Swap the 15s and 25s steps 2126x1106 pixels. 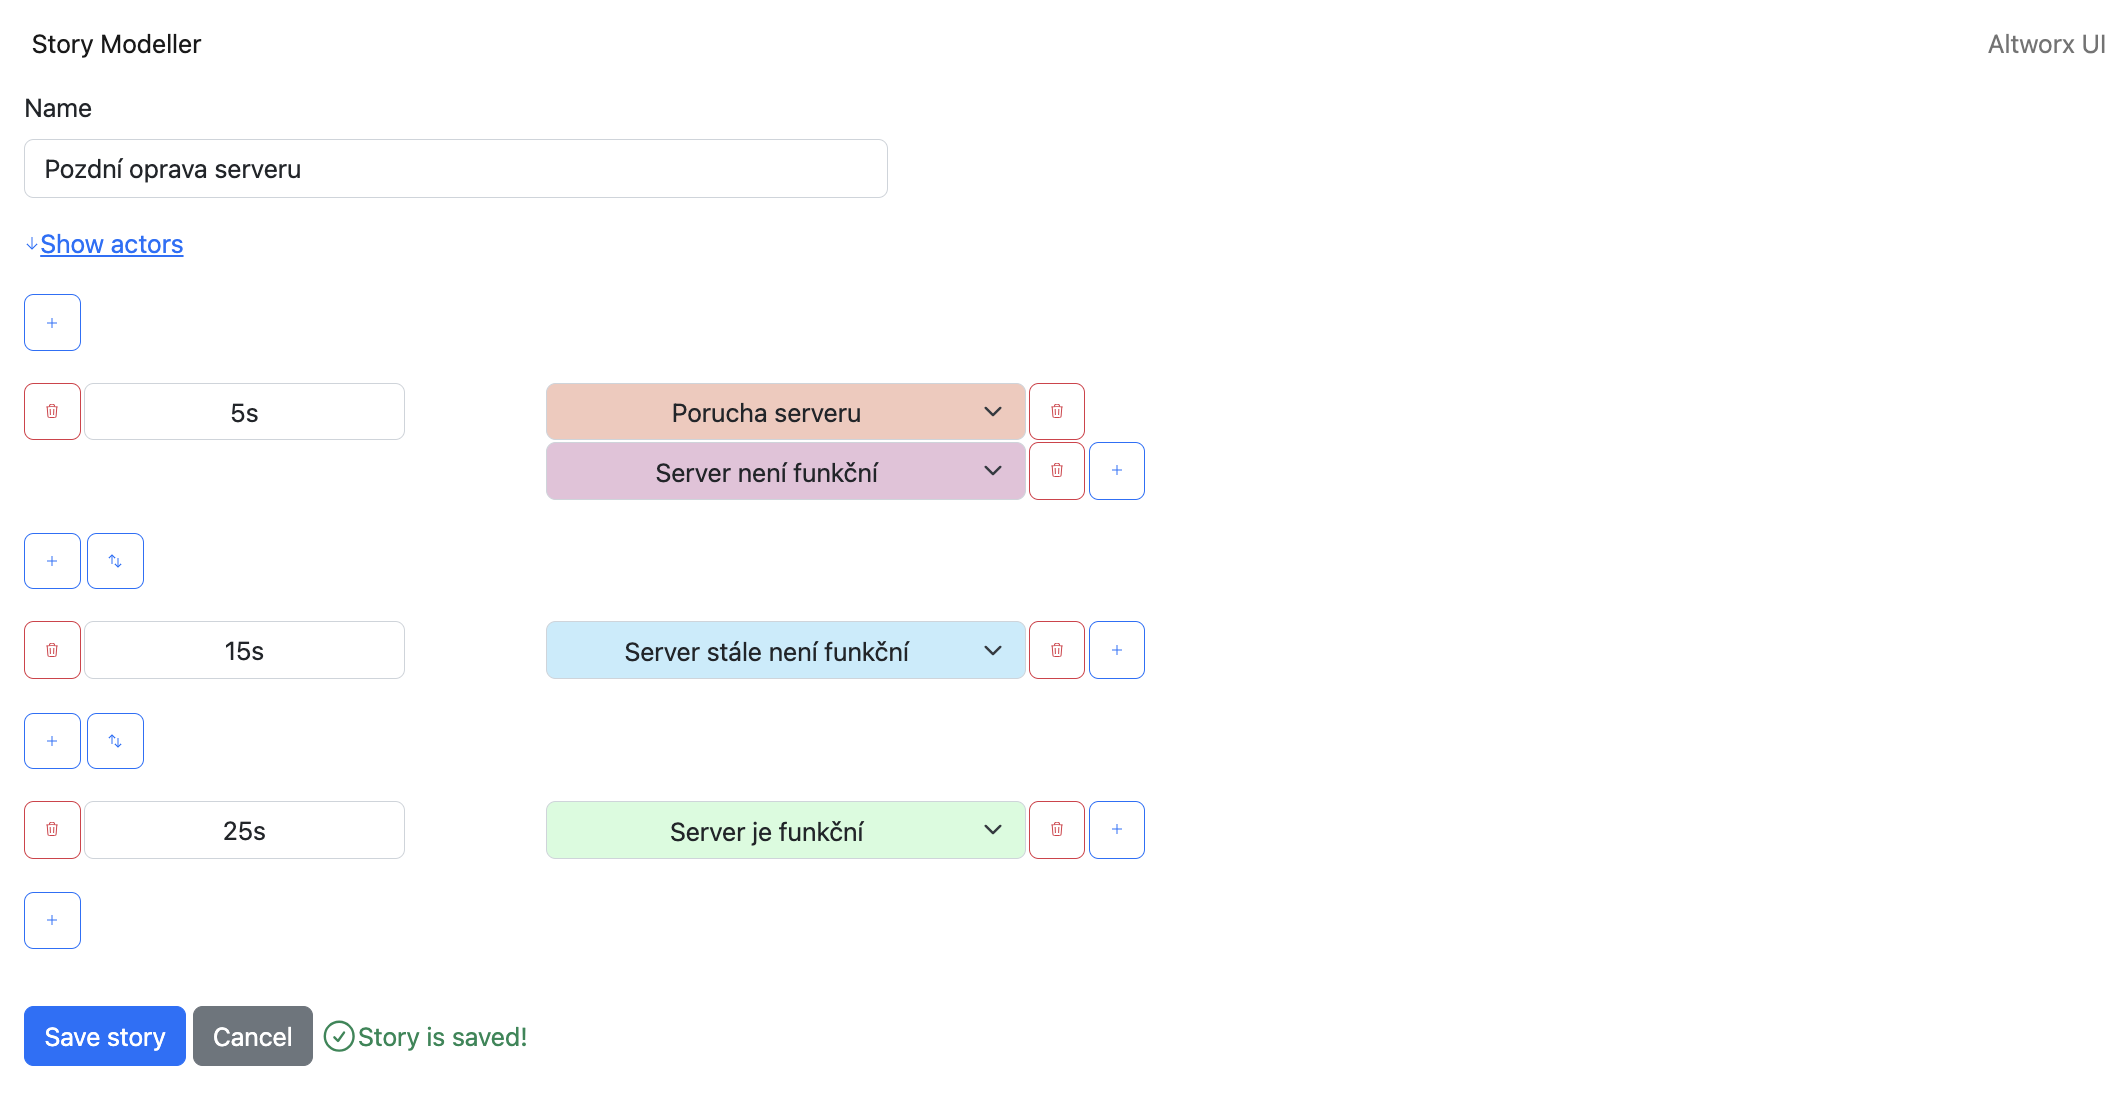click(x=115, y=741)
